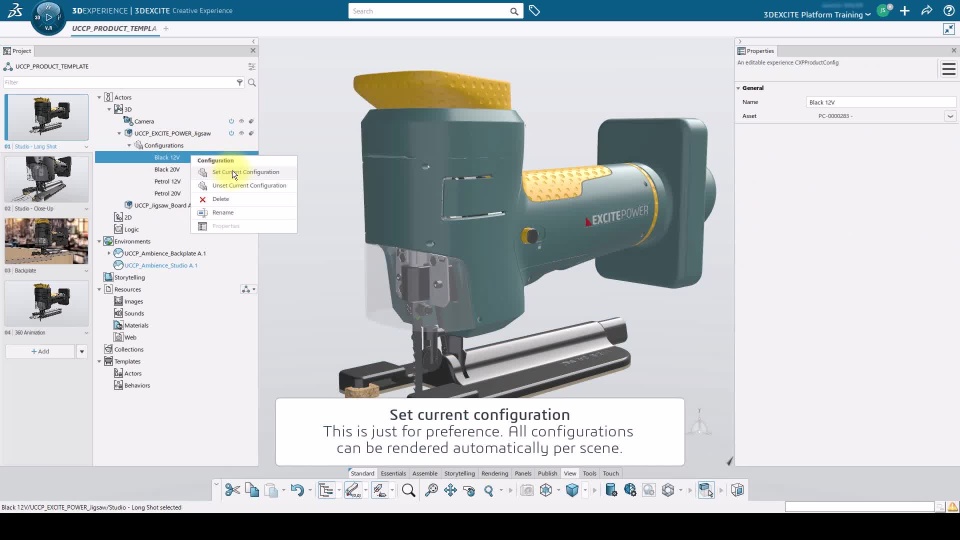Viewport: 960px width, 540px height.
Task: Open Help question mark icon
Action: click(x=948, y=10)
